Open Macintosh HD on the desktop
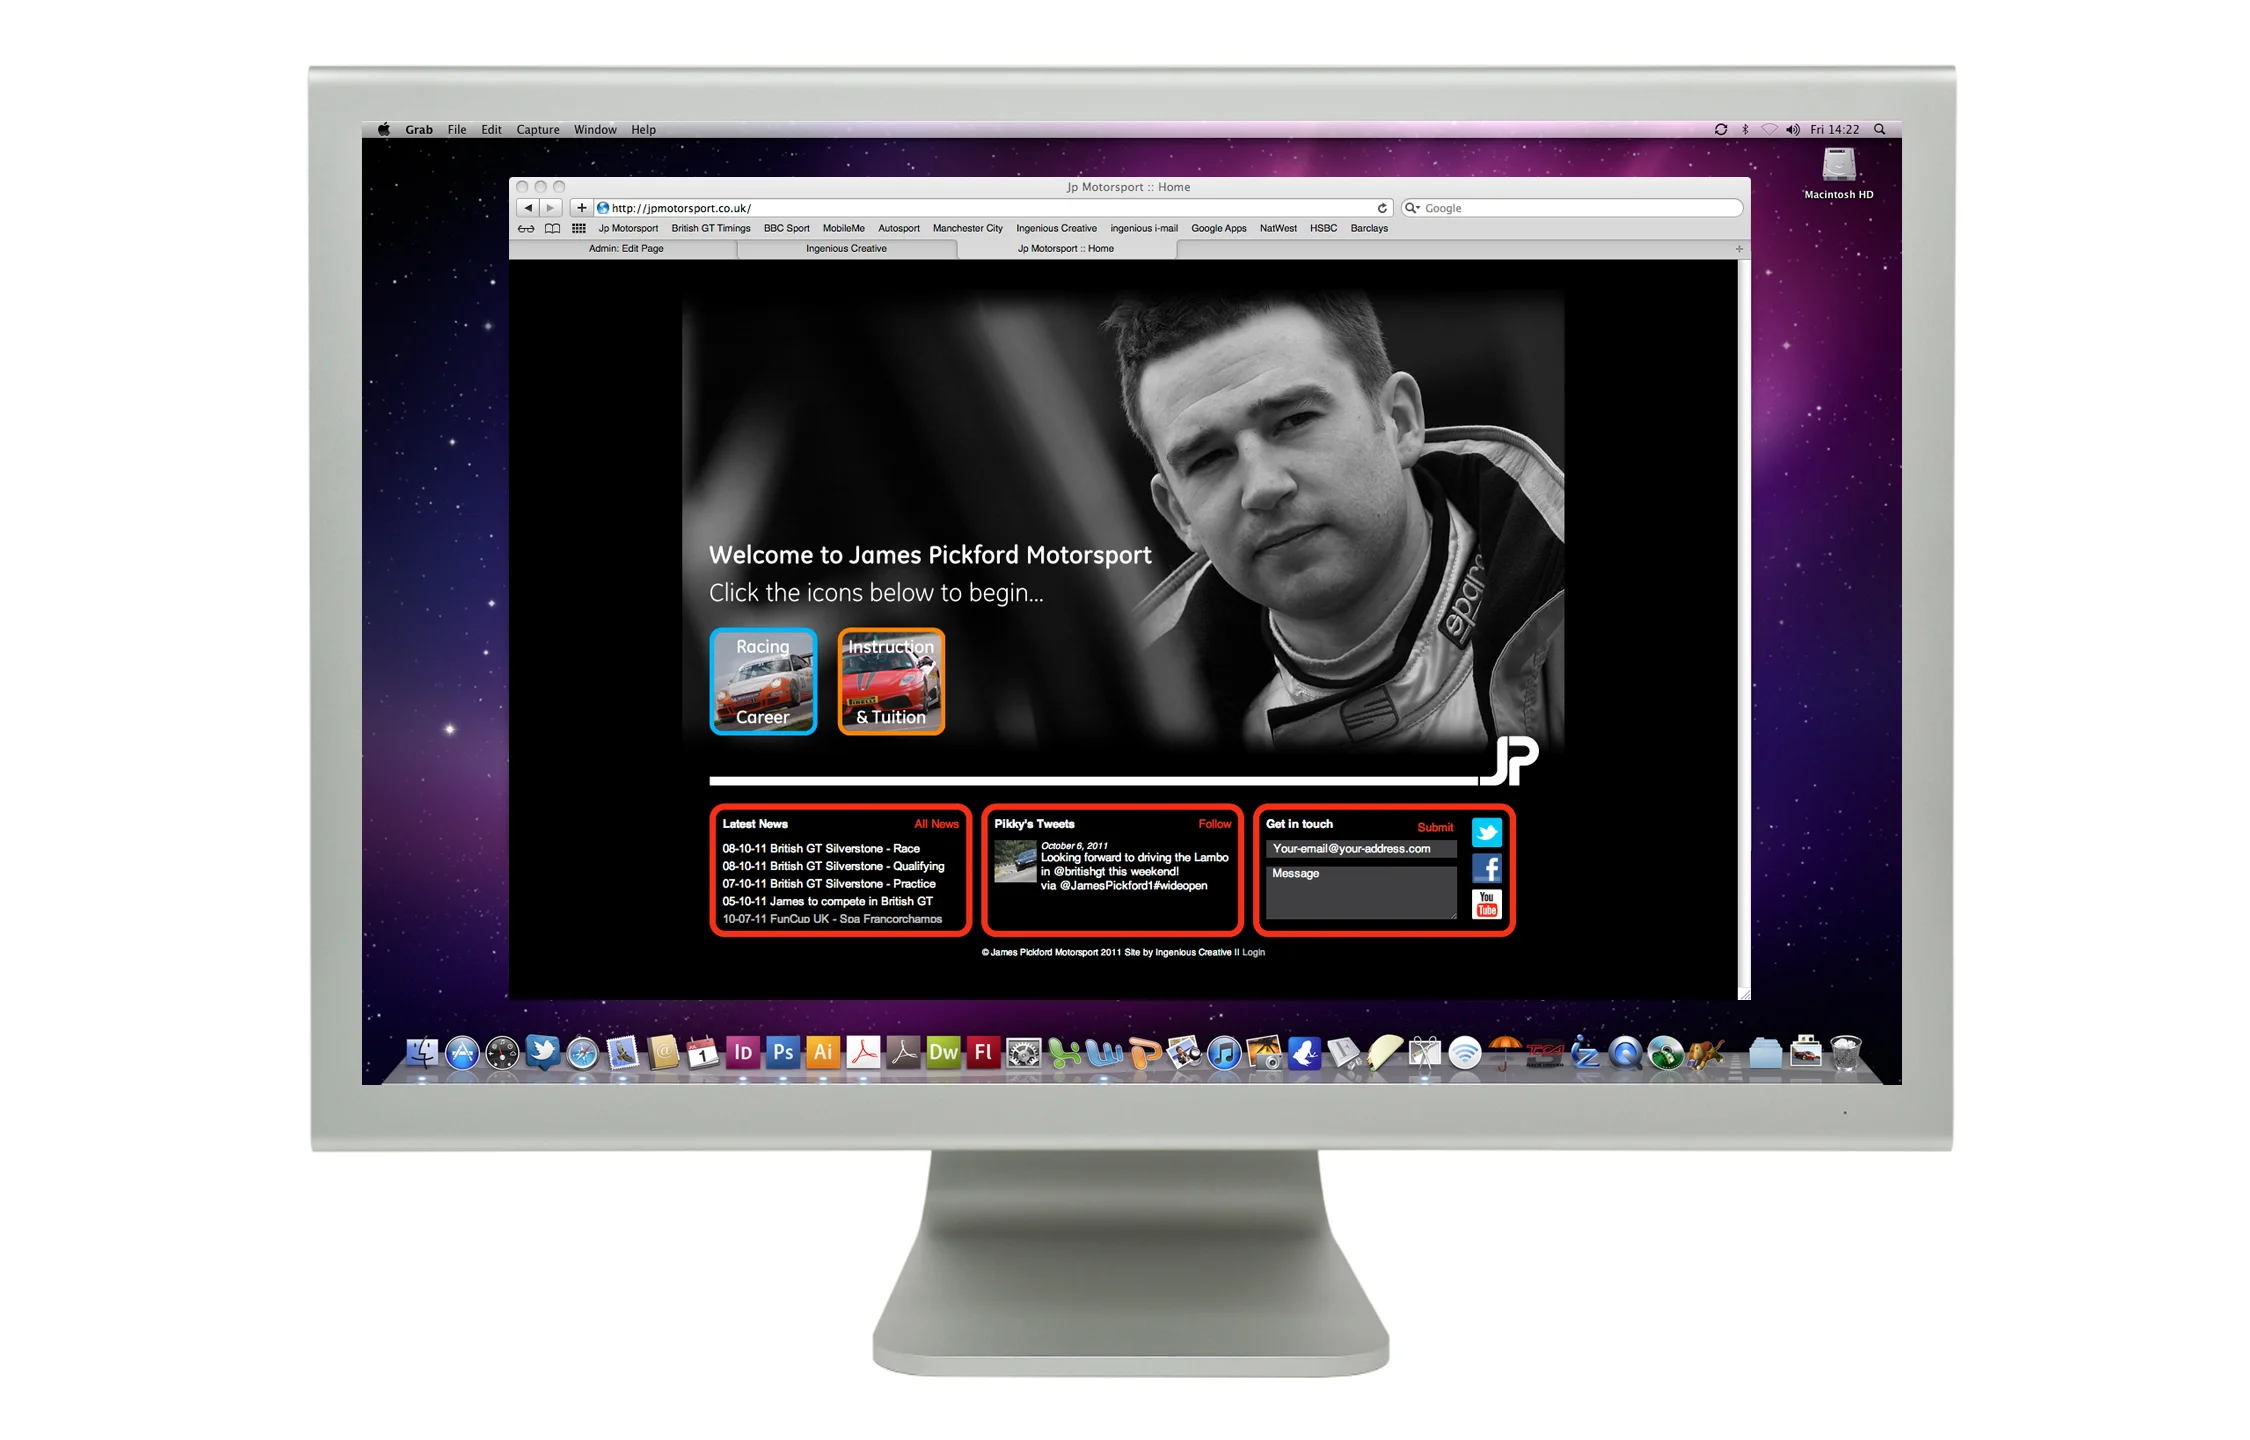The width and height of the screenshot is (2250, 1440). coord(1838,172)
